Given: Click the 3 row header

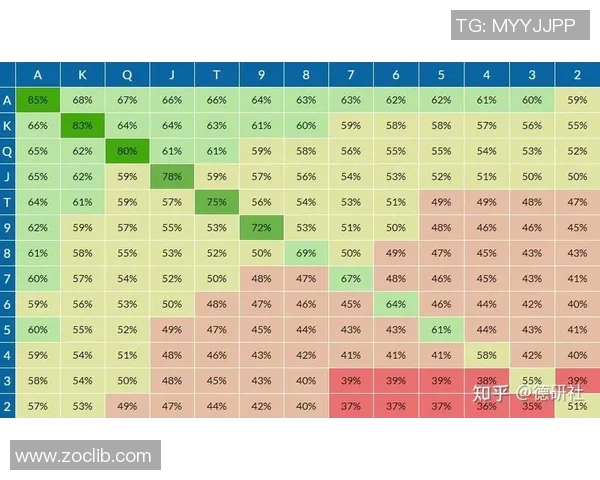Looking at the screenshot, I should [x=8, y=381].
